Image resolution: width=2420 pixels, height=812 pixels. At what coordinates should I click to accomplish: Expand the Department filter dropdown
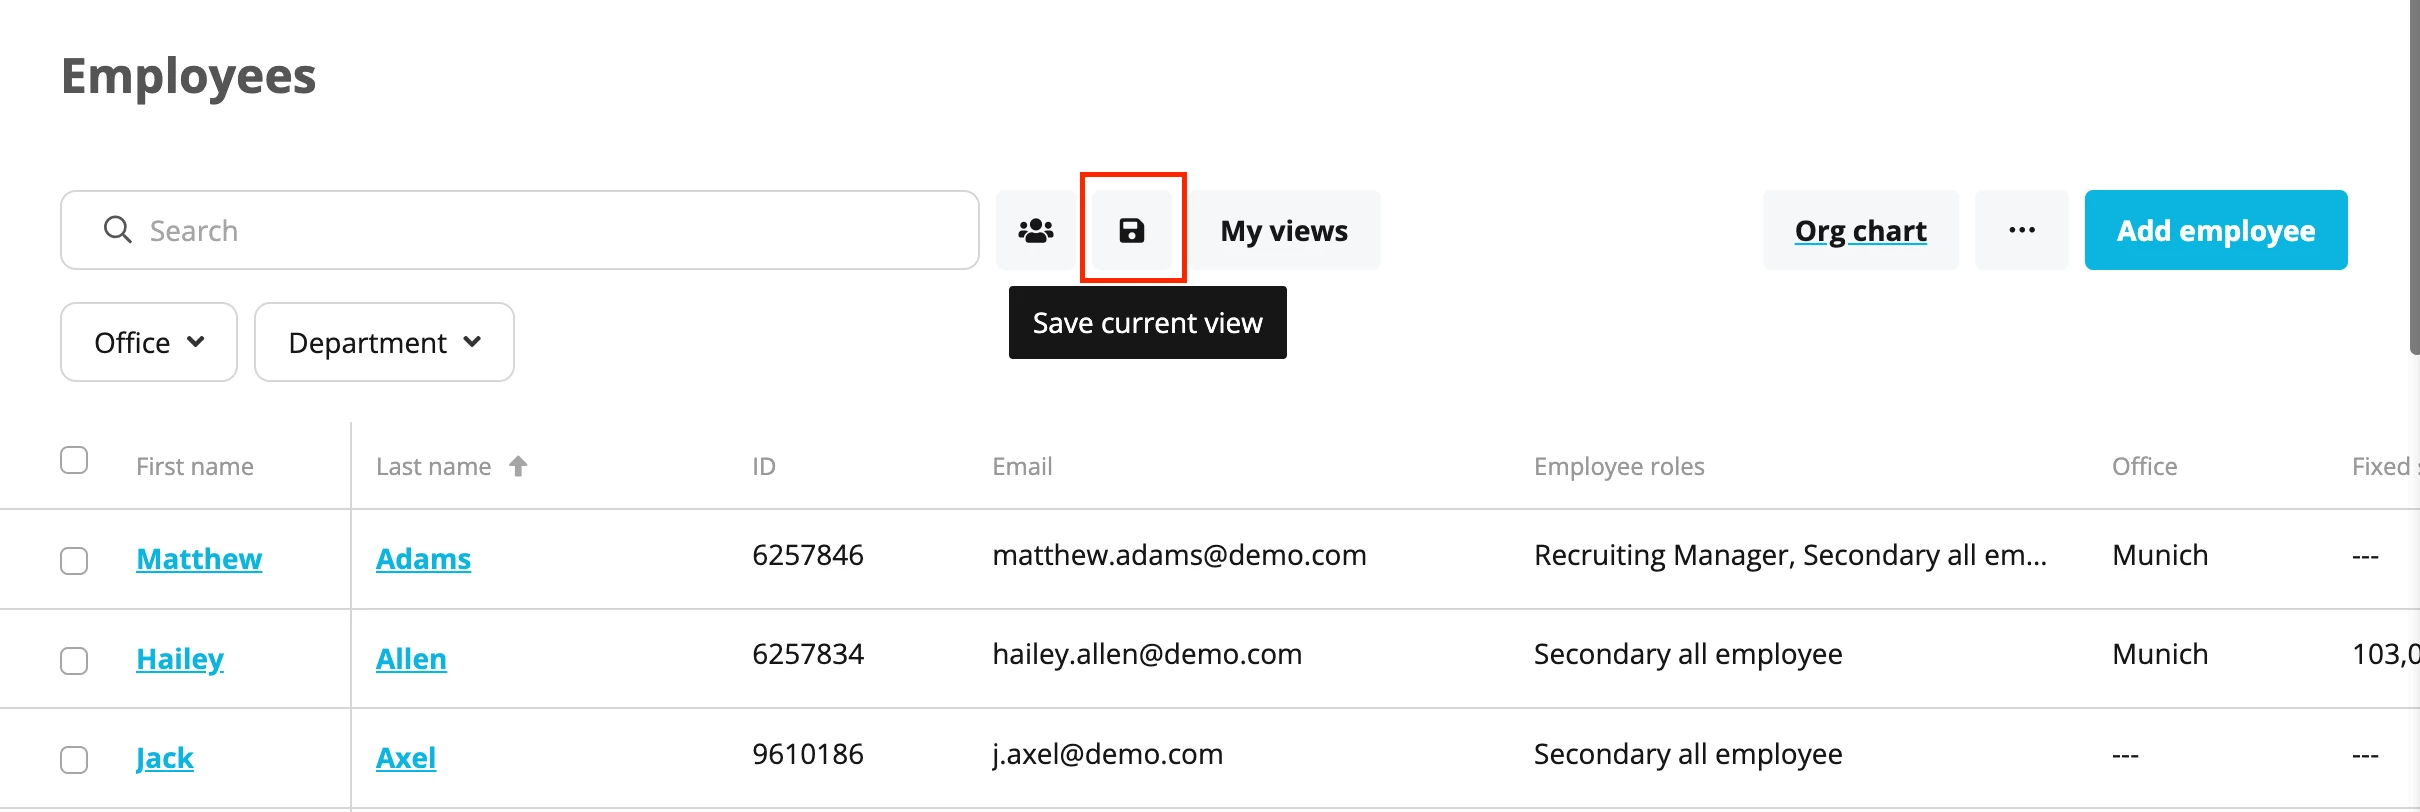(384, 342)
